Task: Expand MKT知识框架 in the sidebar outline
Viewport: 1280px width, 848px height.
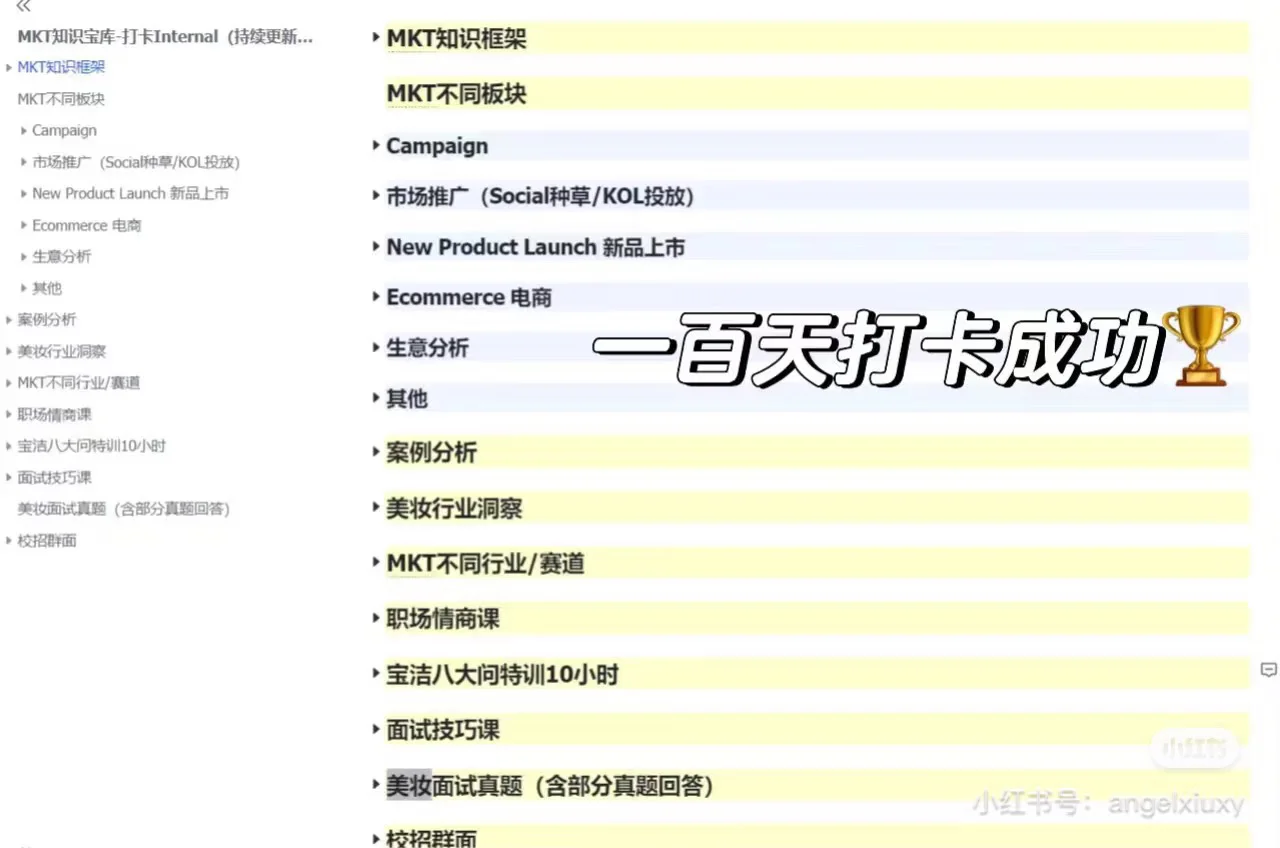Action: coord(9,68)
